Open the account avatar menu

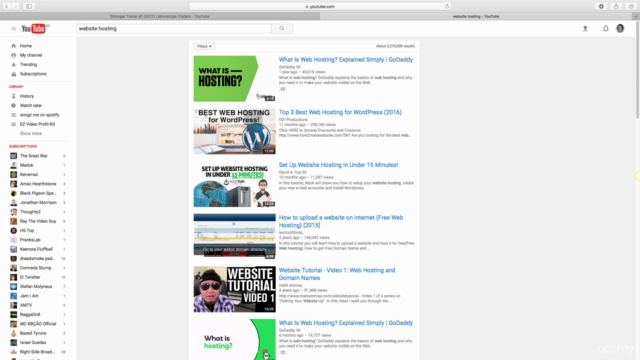(620, 28)
